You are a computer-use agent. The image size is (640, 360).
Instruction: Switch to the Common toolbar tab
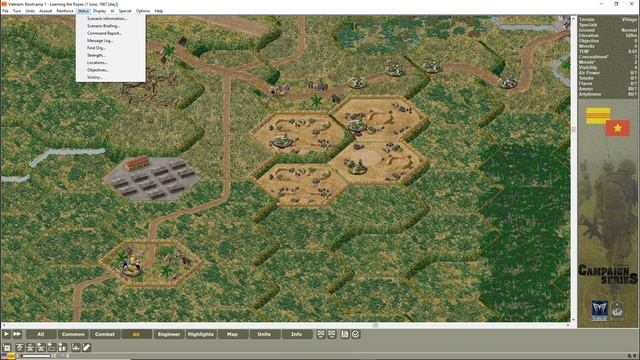coord(73,334)
